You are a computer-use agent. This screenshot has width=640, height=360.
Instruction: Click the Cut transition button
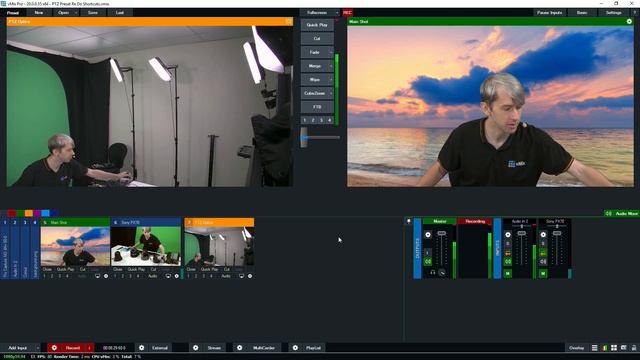point(317,38)
